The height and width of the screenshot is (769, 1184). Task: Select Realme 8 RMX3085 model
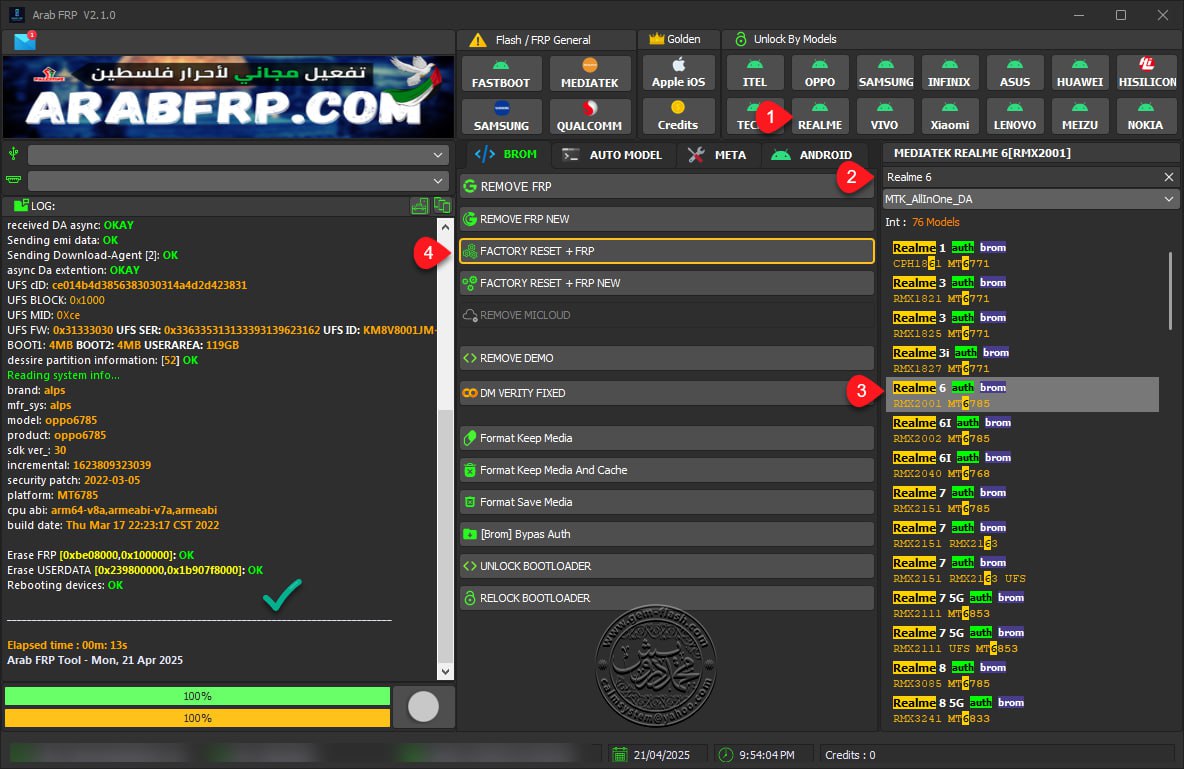pyautogui.click(x=1022, y=675)
